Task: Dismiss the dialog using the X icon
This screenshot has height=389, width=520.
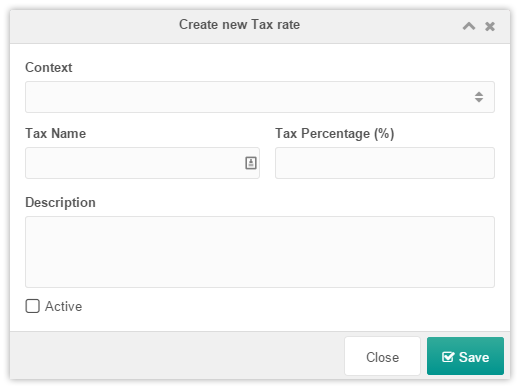Action: (x=490, y=26)
